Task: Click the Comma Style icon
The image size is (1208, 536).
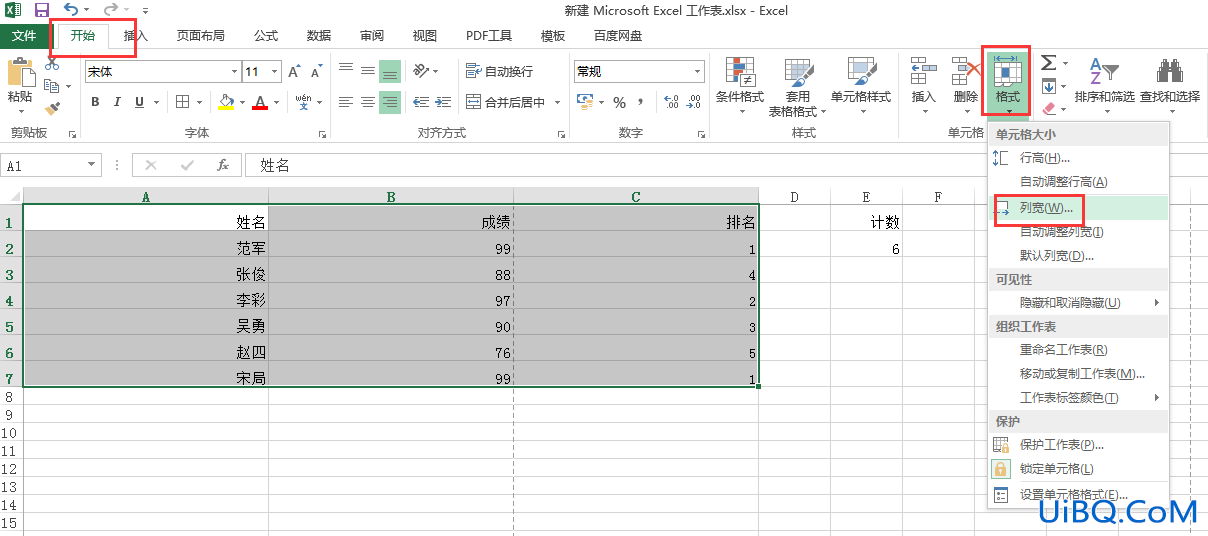Action: (641, 102)
